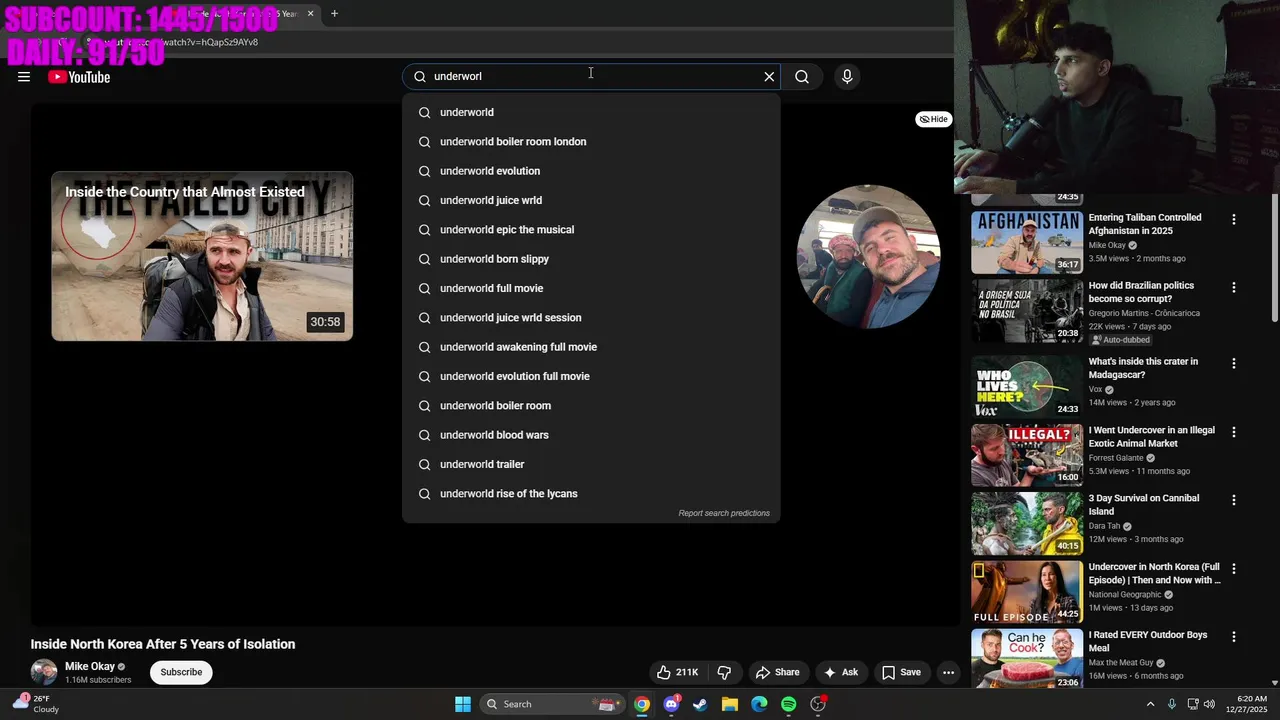Like the video with 211K likes
This screenshot has width=1280, height=720.
(678, 672)
